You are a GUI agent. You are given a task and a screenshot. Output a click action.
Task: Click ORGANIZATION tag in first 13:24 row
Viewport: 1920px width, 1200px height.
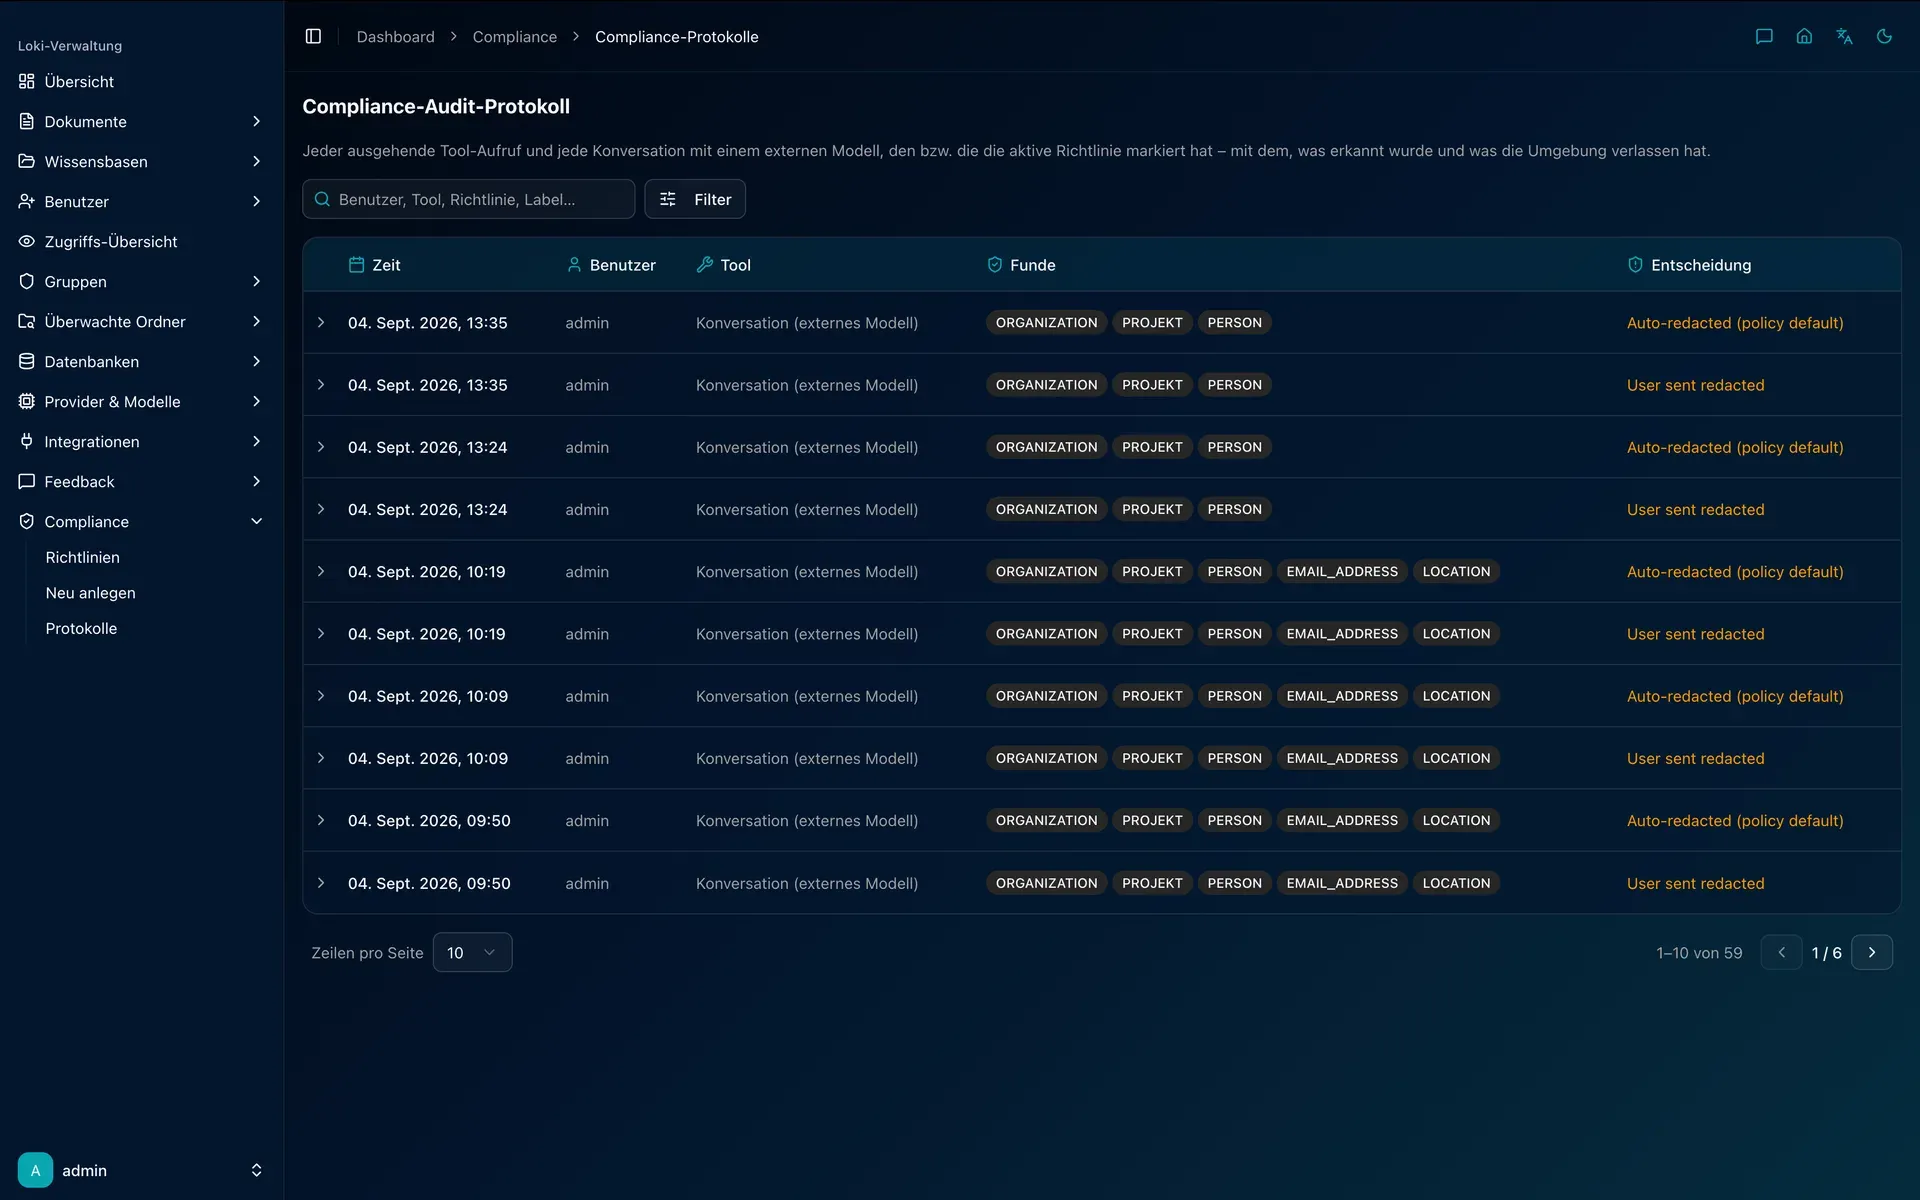pos(1046,447)
